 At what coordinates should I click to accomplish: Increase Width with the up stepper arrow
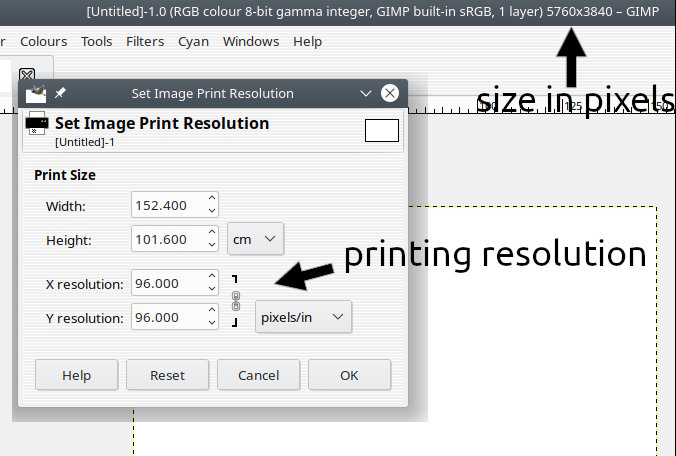[212, 198]
